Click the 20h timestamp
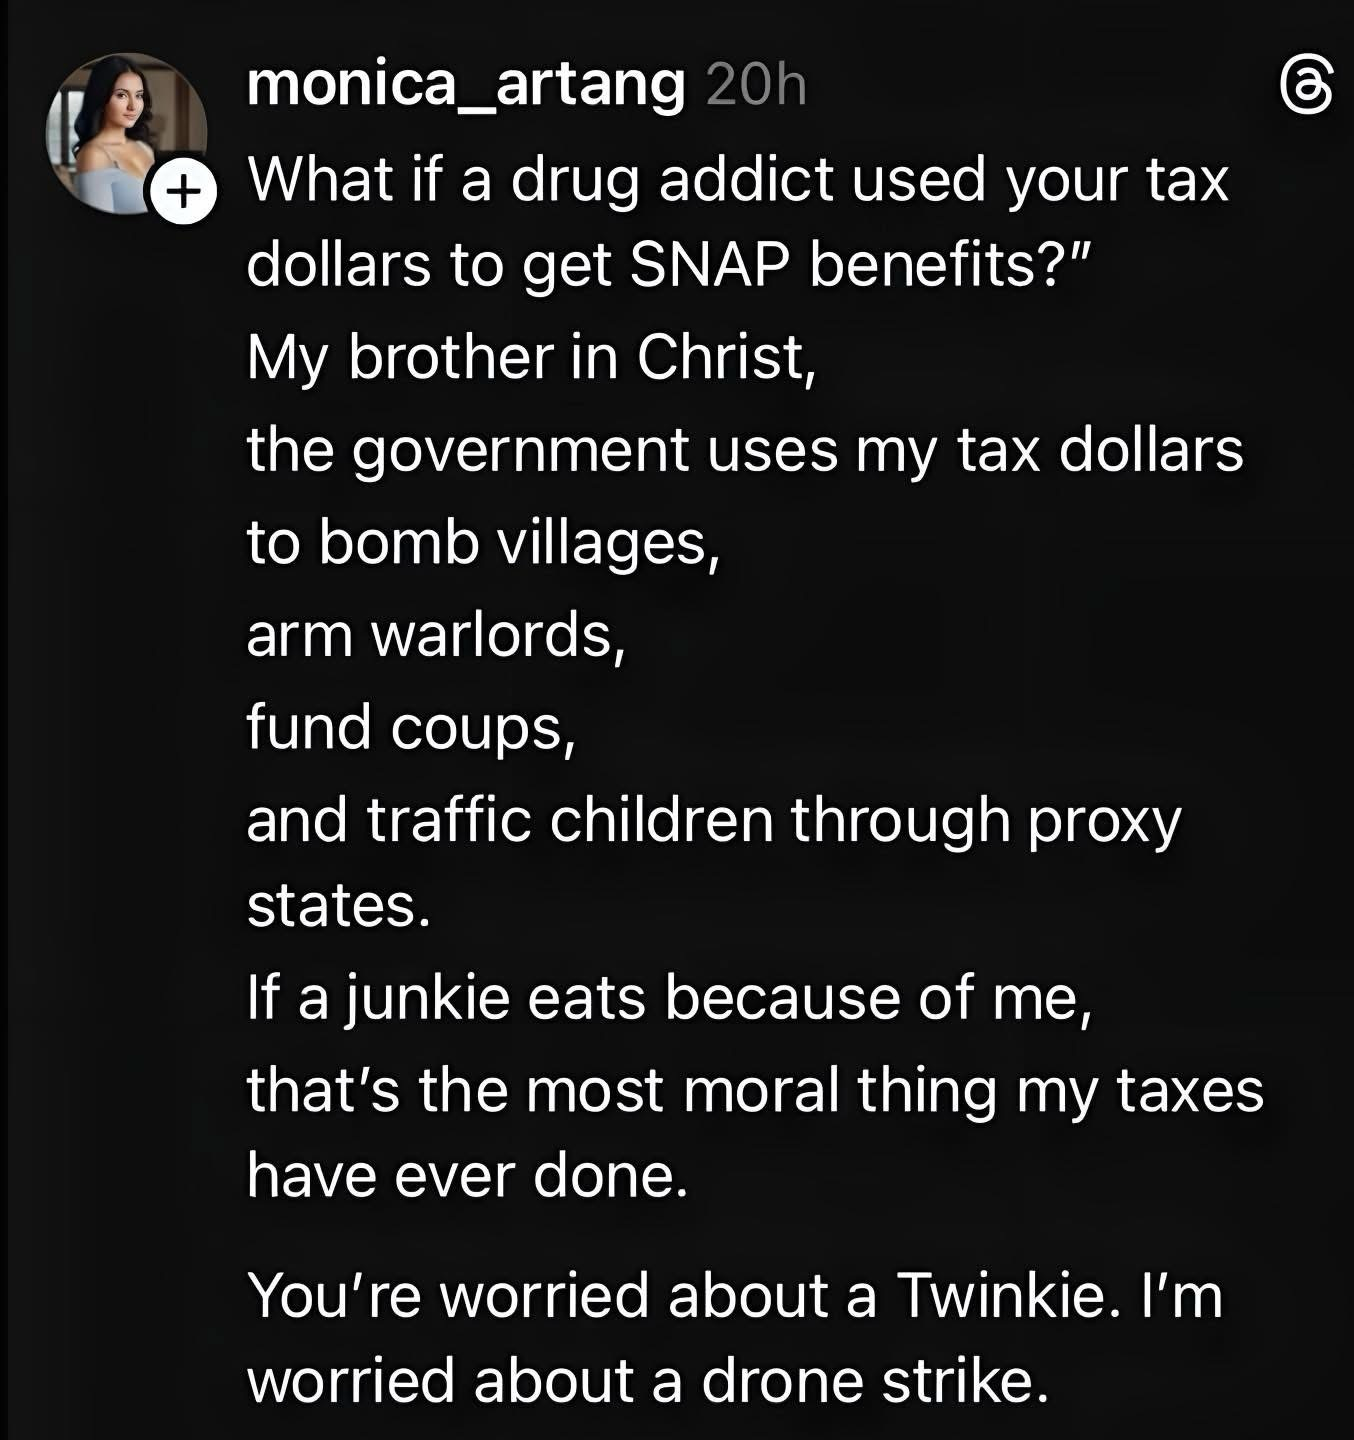 pos(755,86)
